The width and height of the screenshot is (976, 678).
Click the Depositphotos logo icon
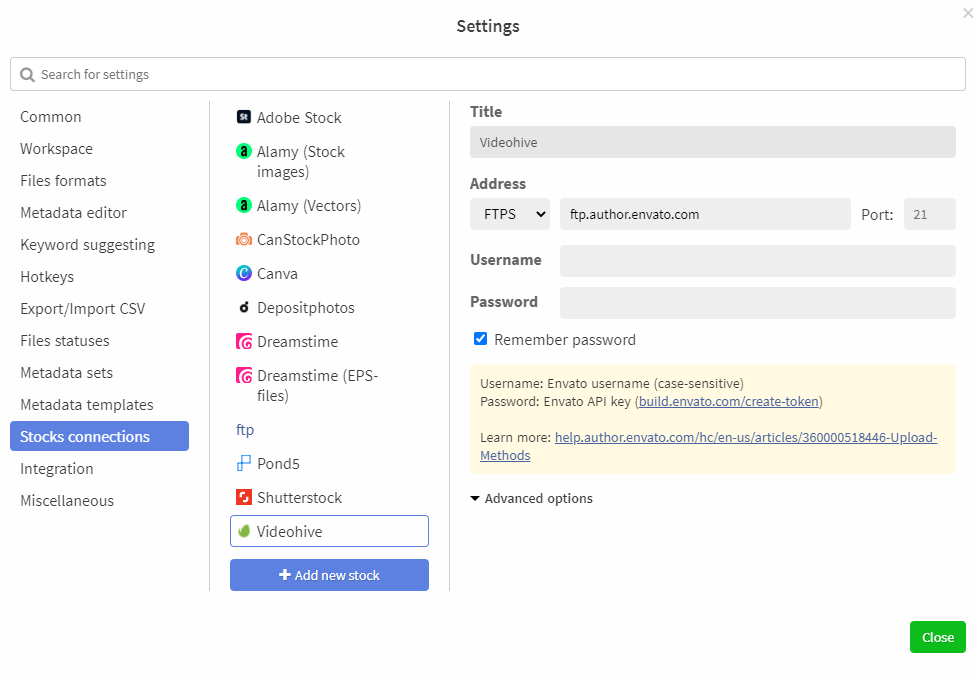(244, 308)
